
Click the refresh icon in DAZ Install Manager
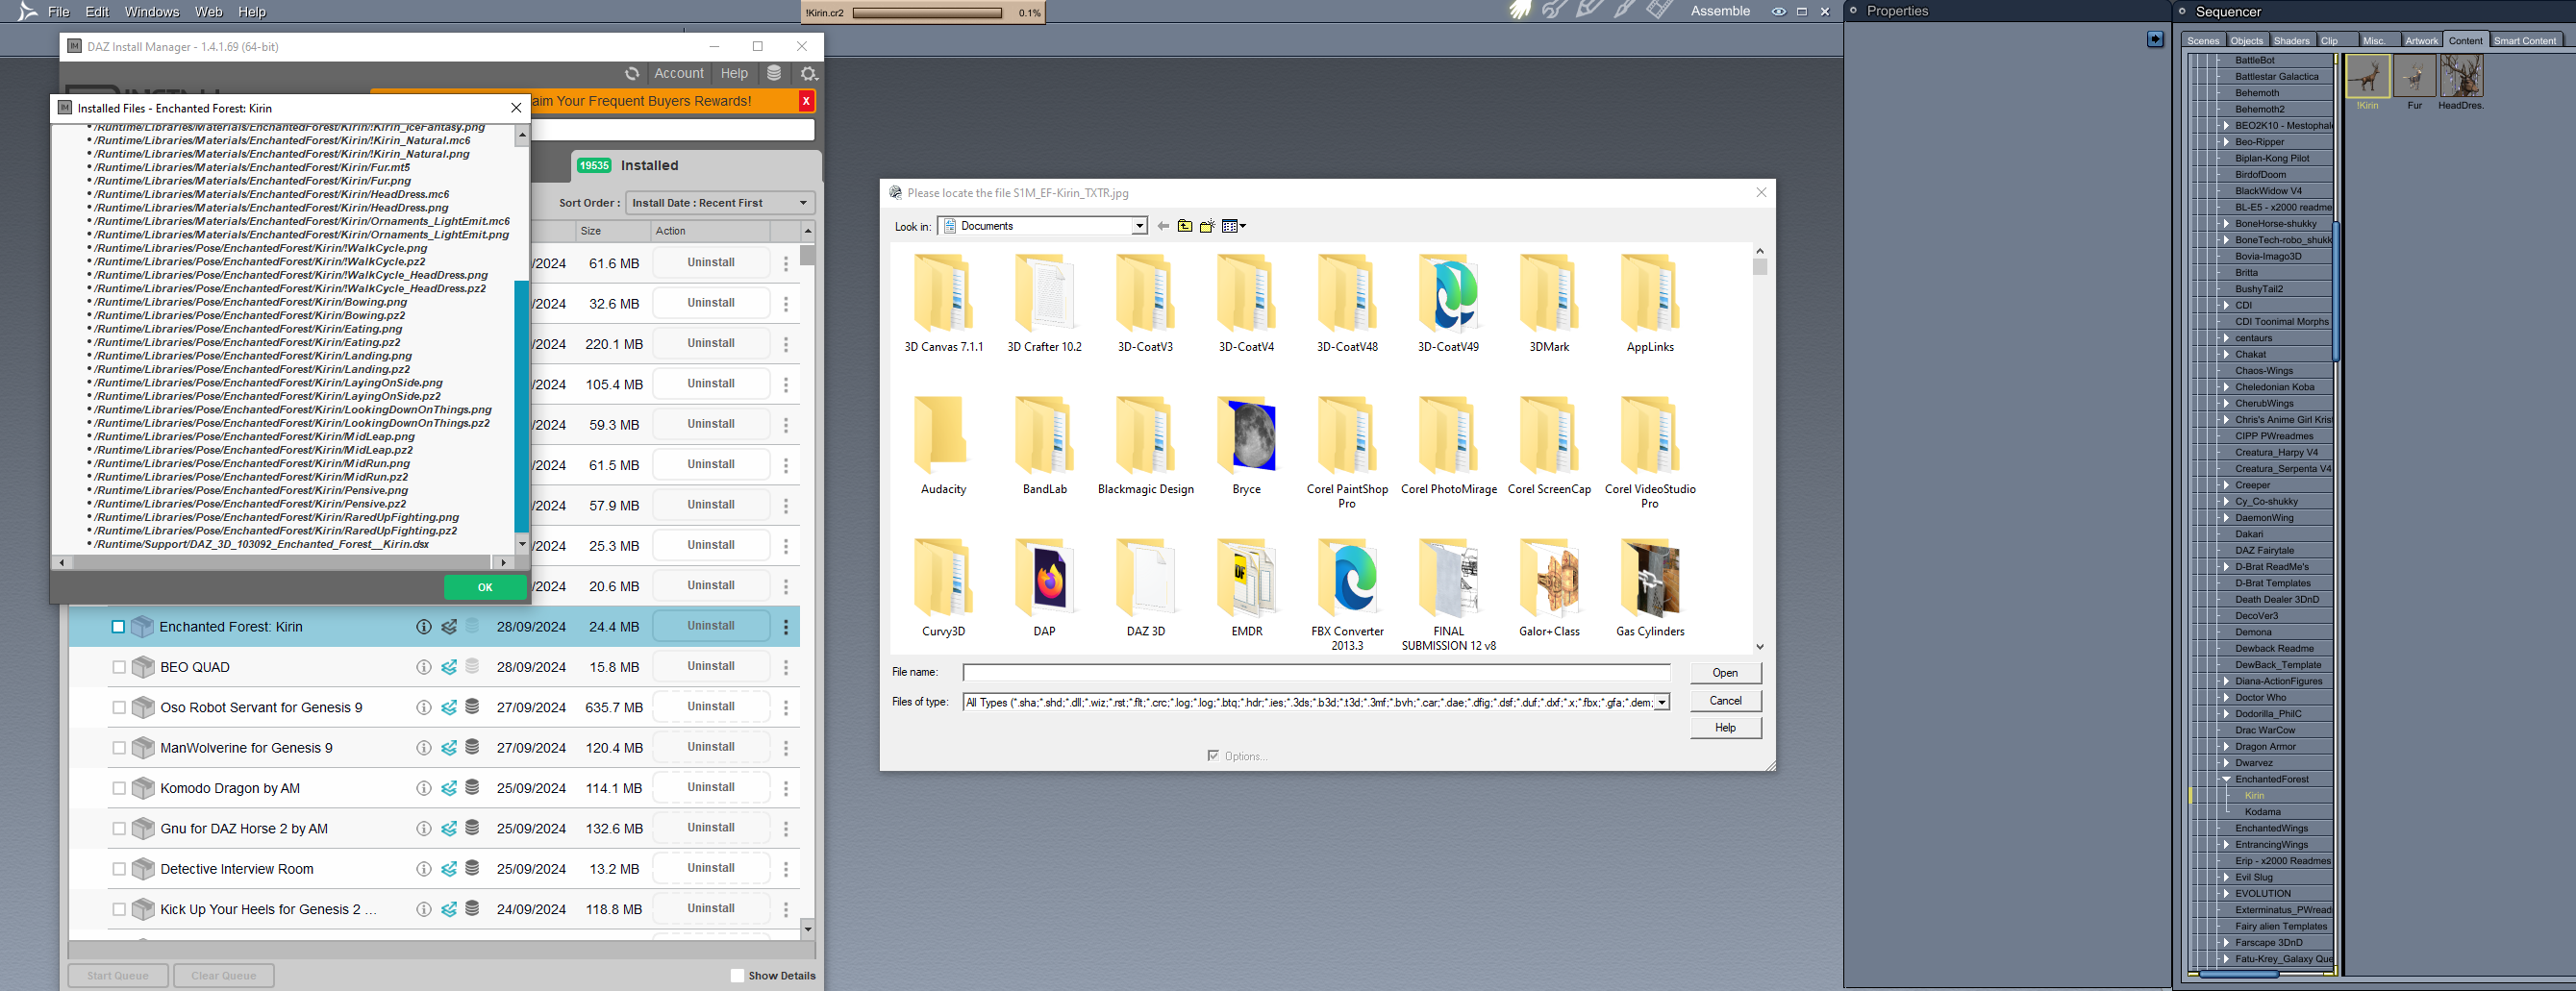click(x=632, y=73)
